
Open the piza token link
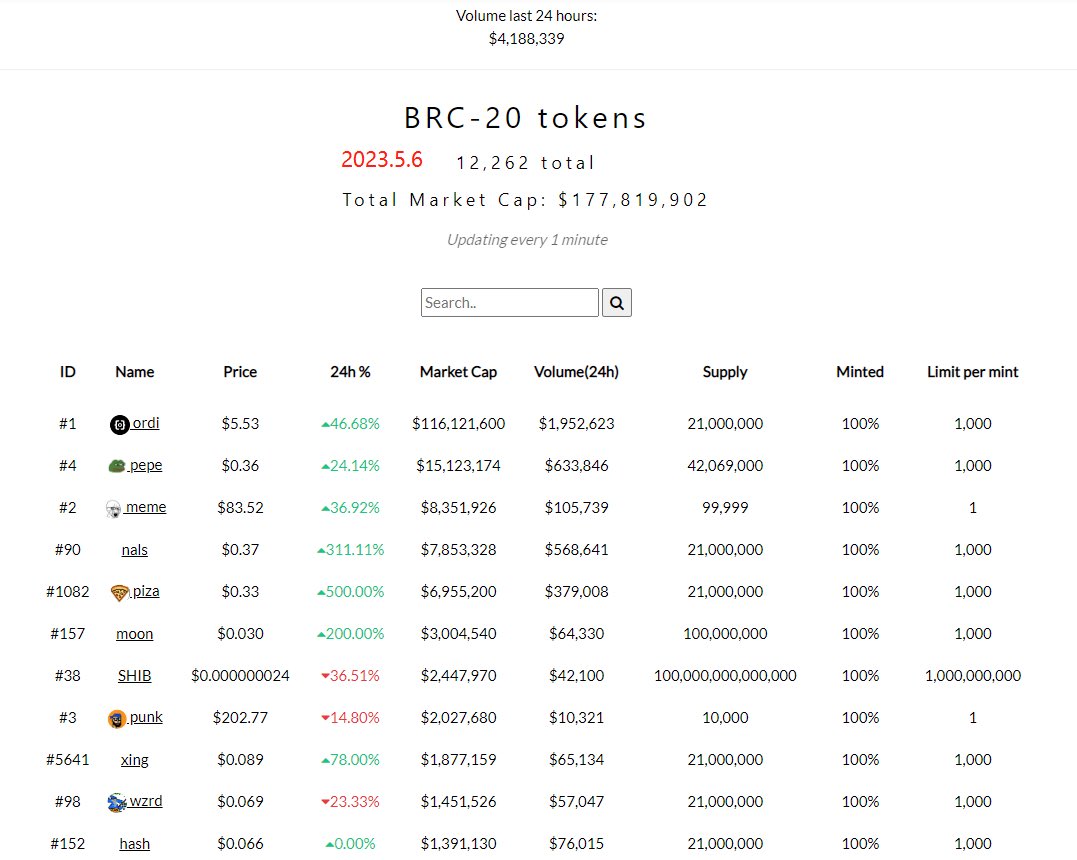pyautogui.click(x=146, y=591)
